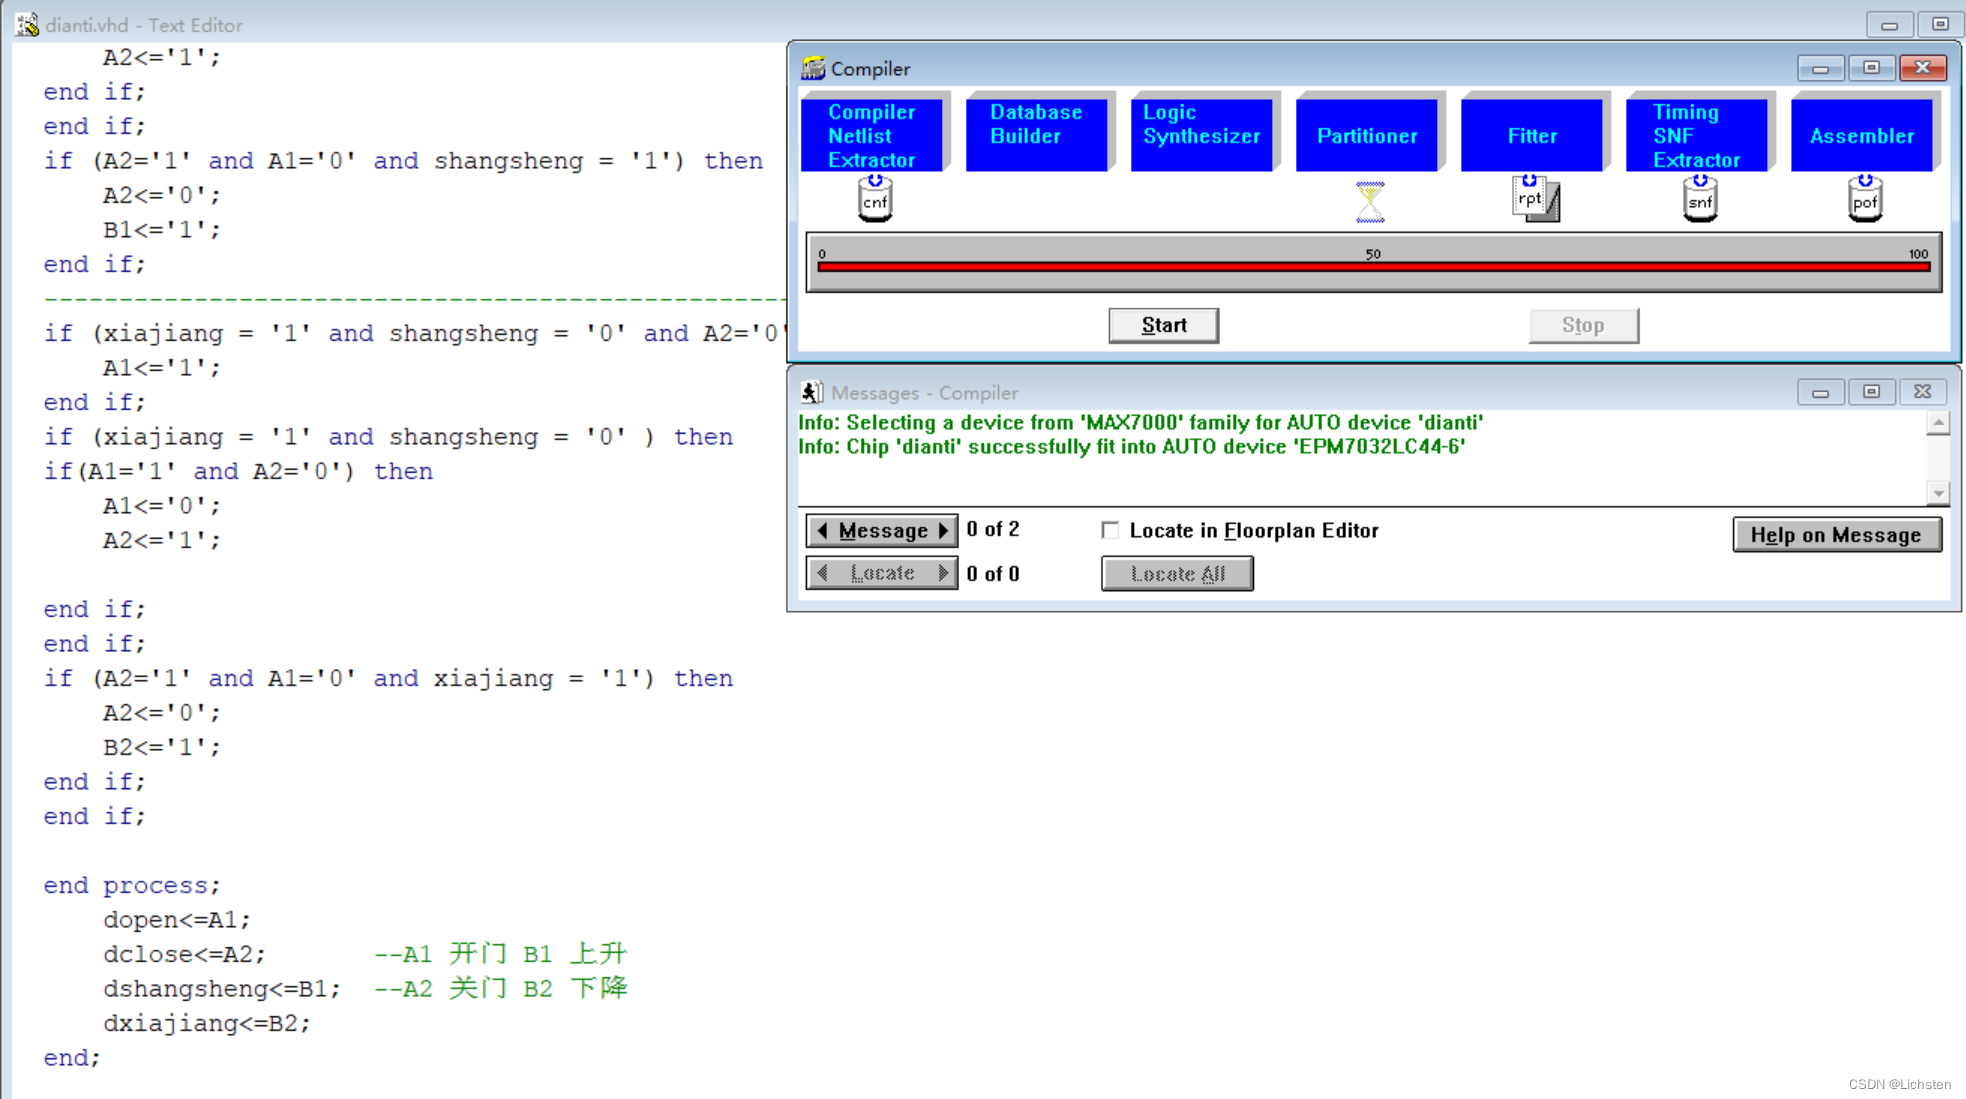Select the Fitter compiler module
This screenshot has width=1966, height=1099.
(x=1531, y=135)
